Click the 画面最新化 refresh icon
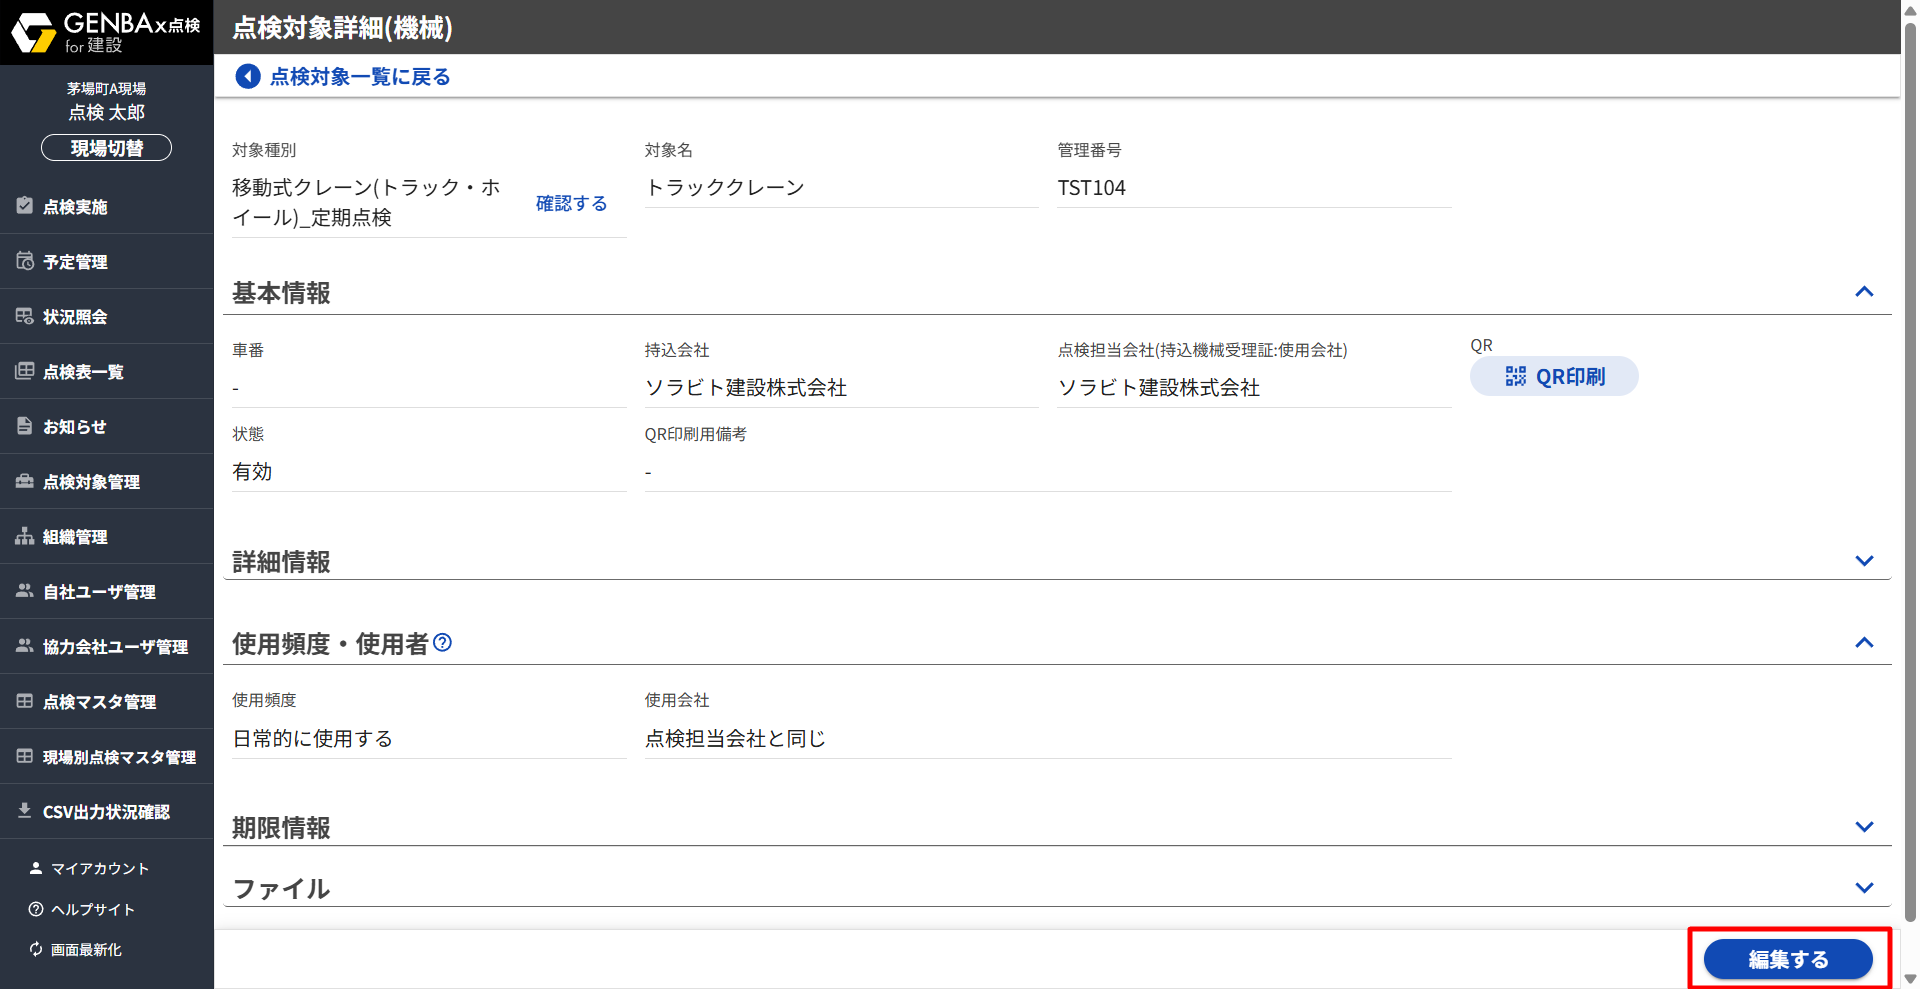The width and height of the screenshot is (1920, 989). click(x=36, y=949)
